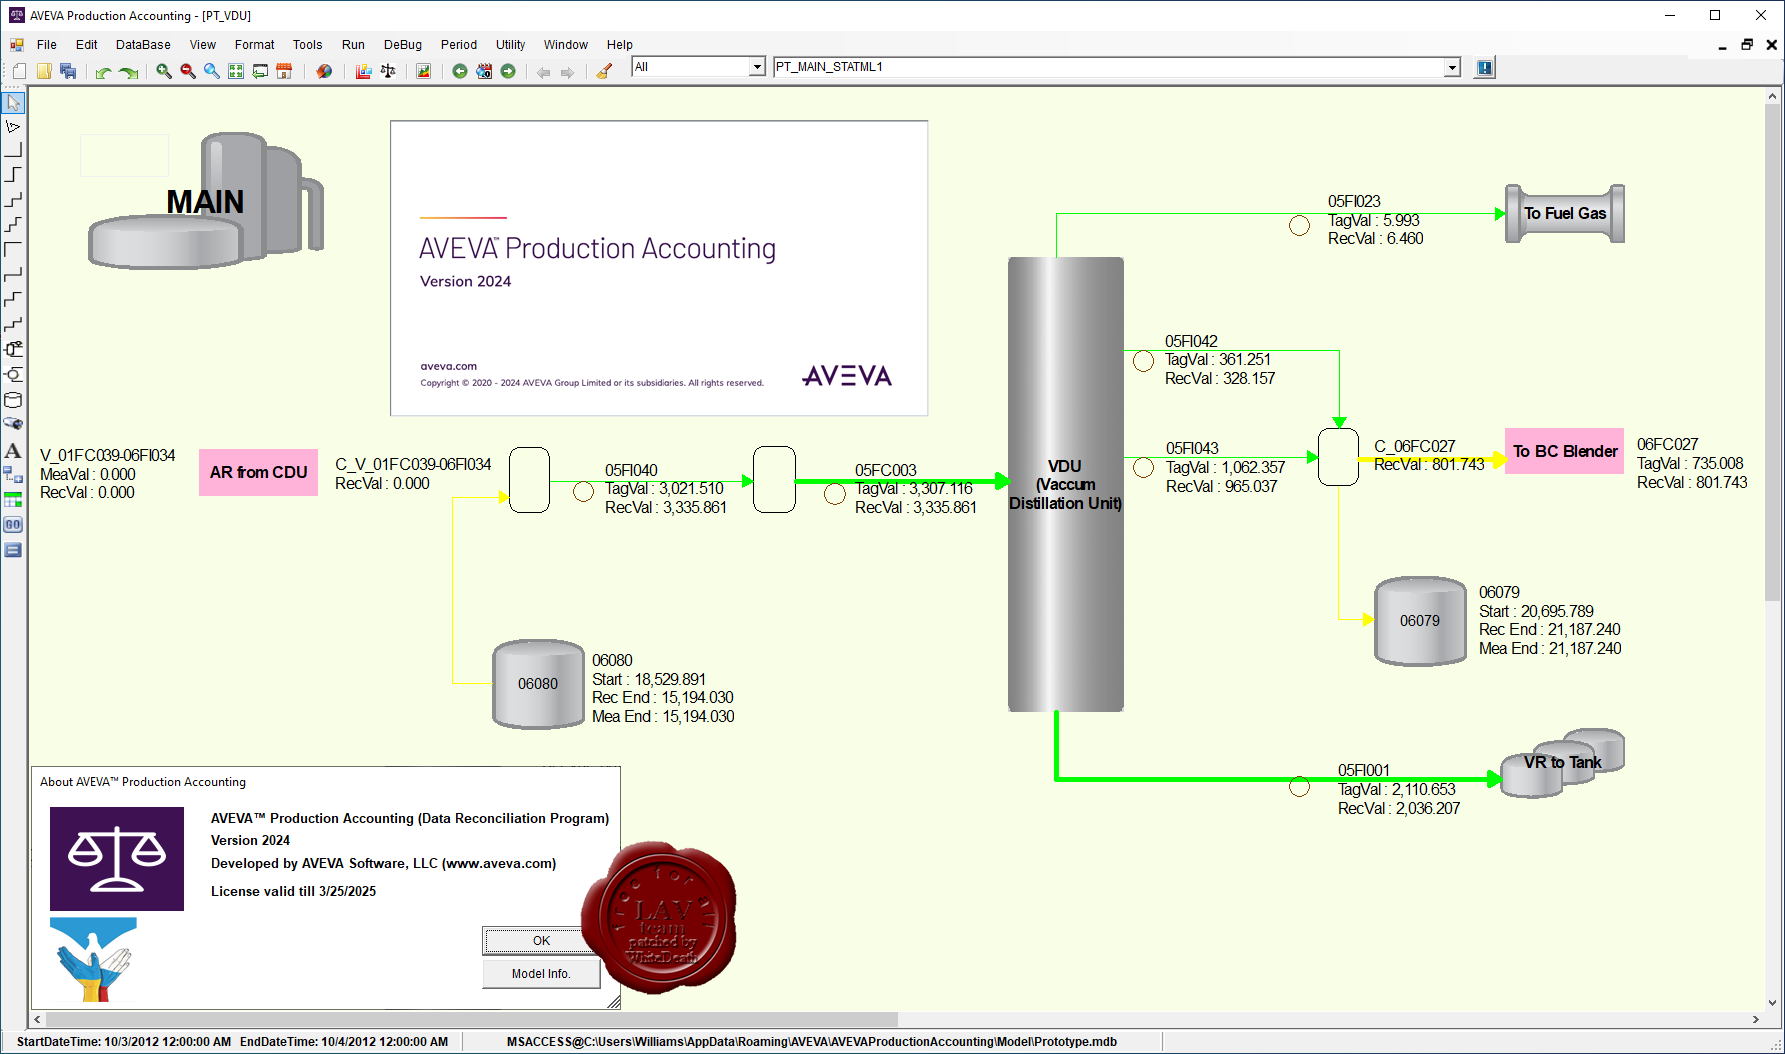Click the house-shaped Main page icon

pos(284,71)
